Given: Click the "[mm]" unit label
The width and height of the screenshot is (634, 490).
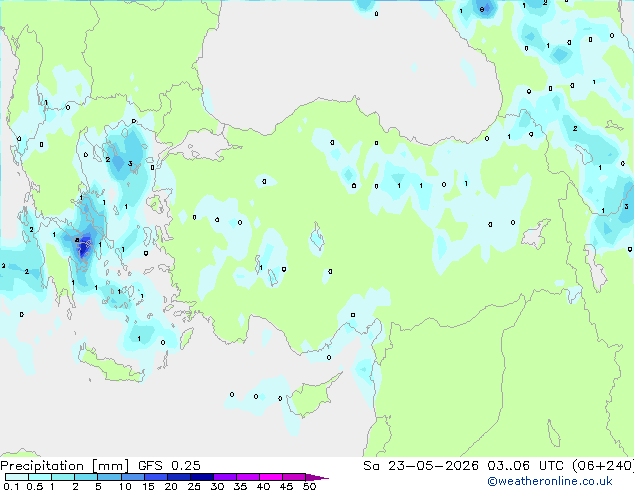Looking at the screenshot, I should point(110,466).
